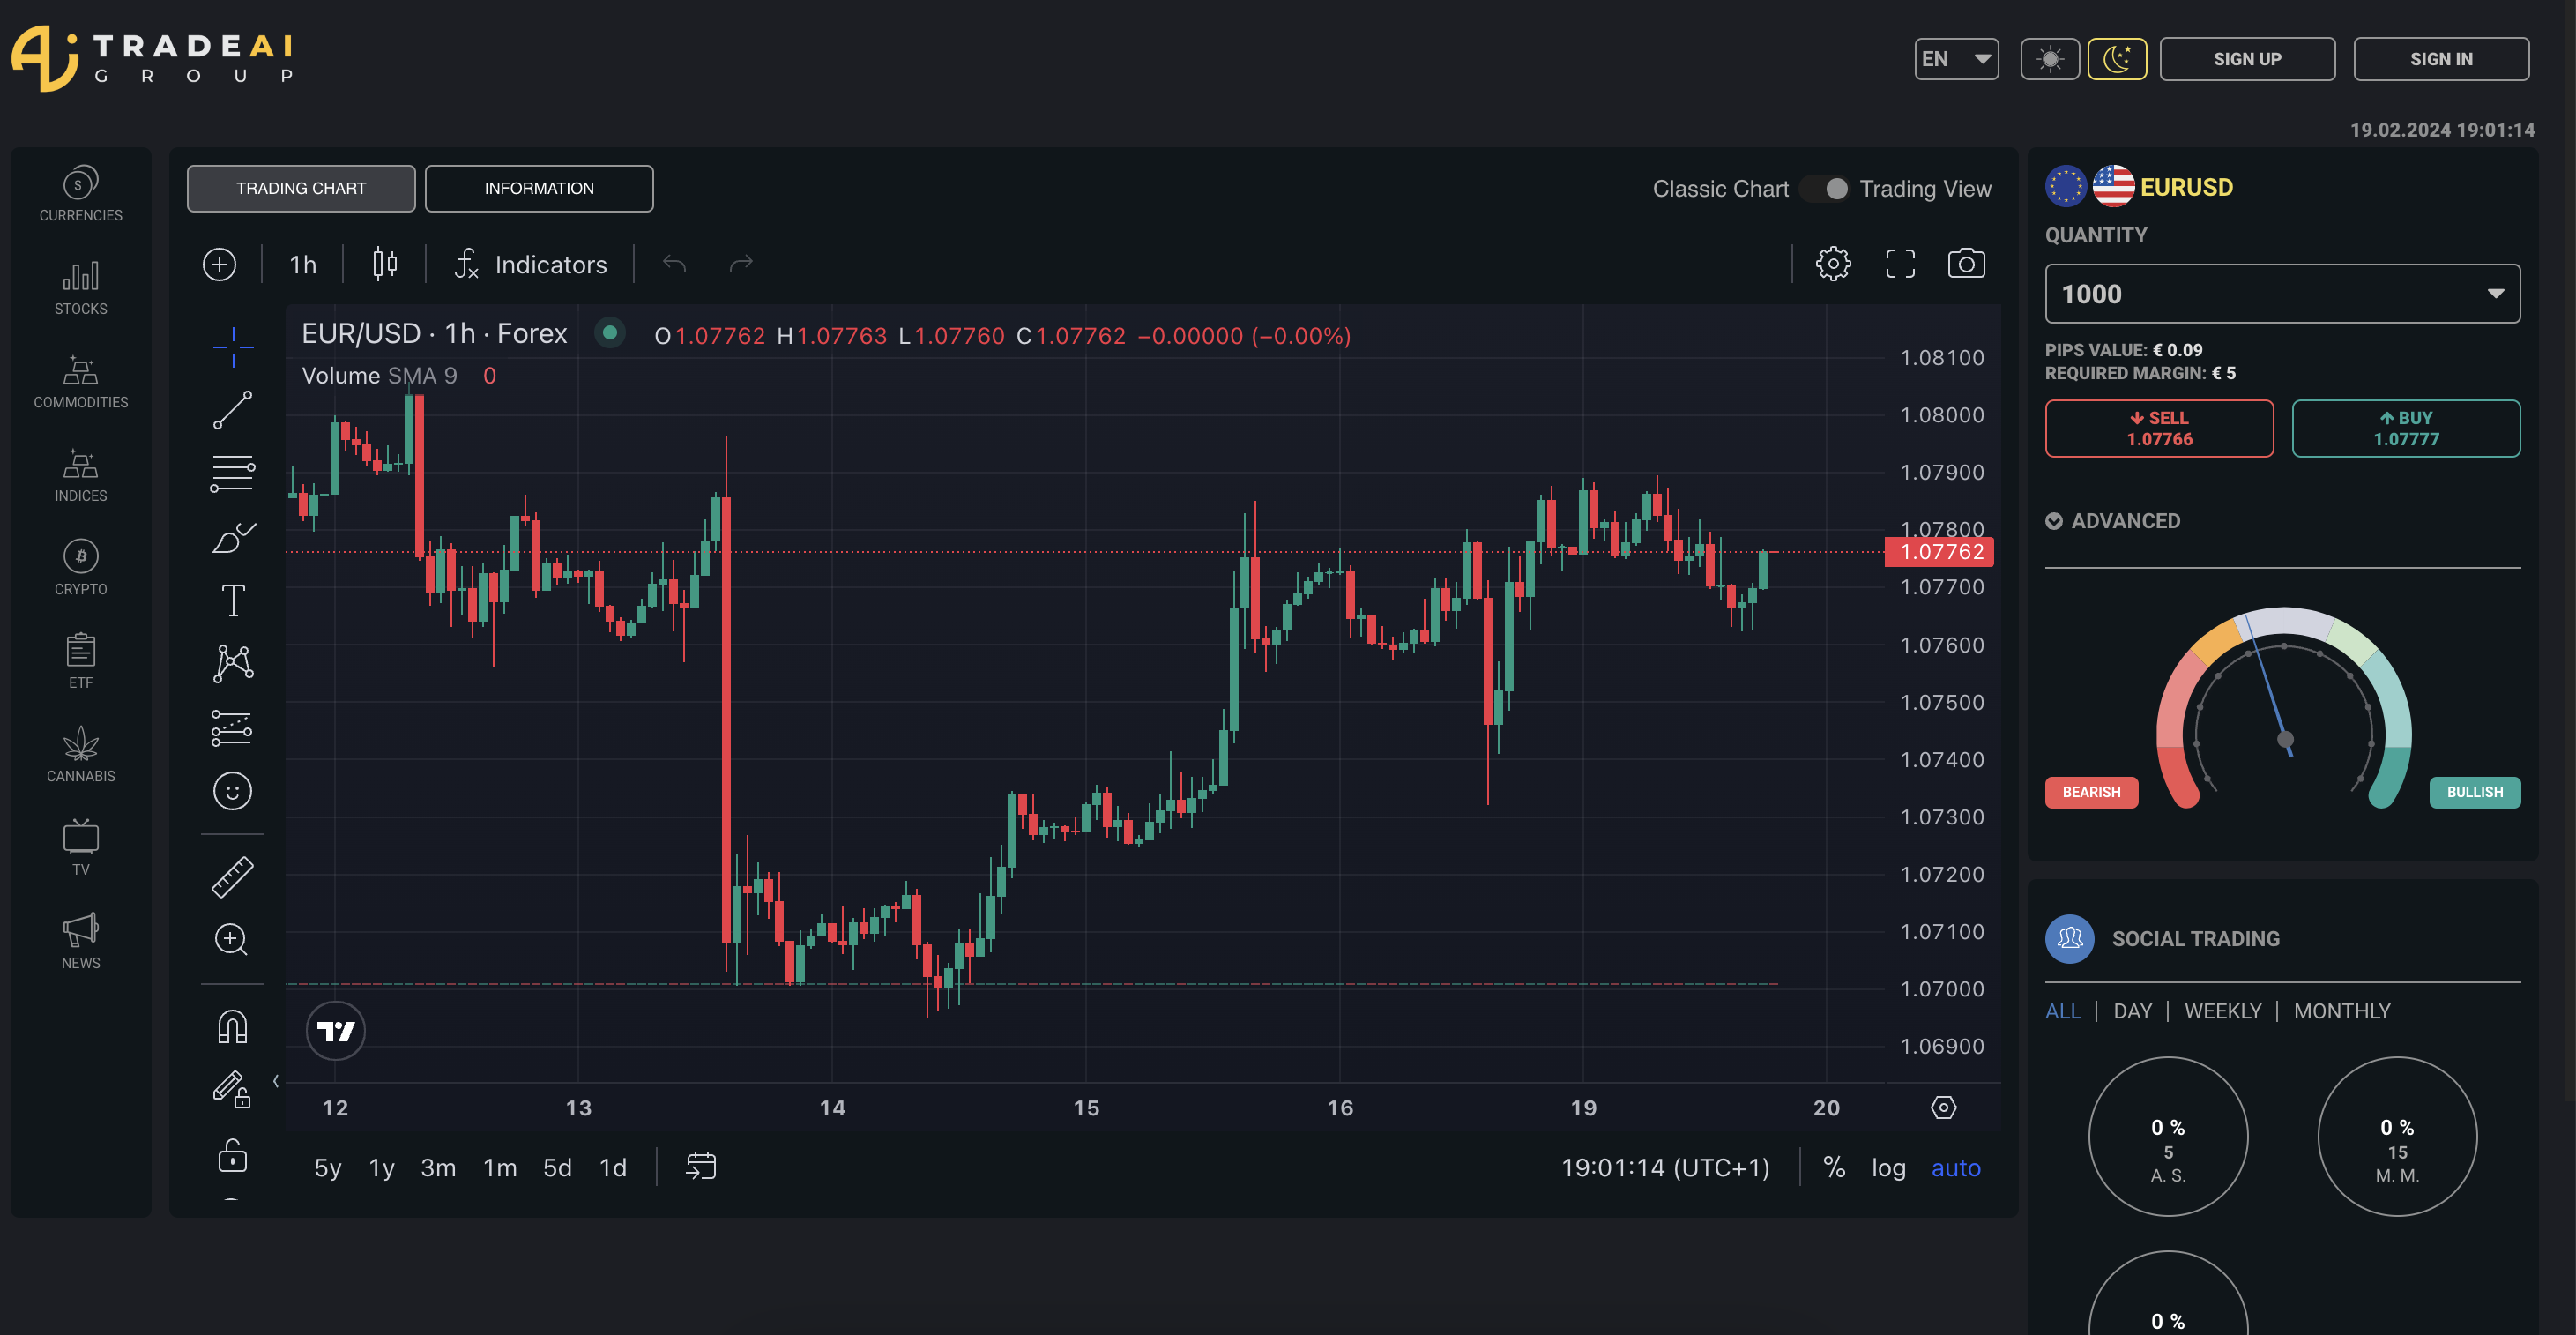The height and width of the screenshot is (1335, 2576).
Task: Open trader A. S. profile circle
Action: 2168,1137
